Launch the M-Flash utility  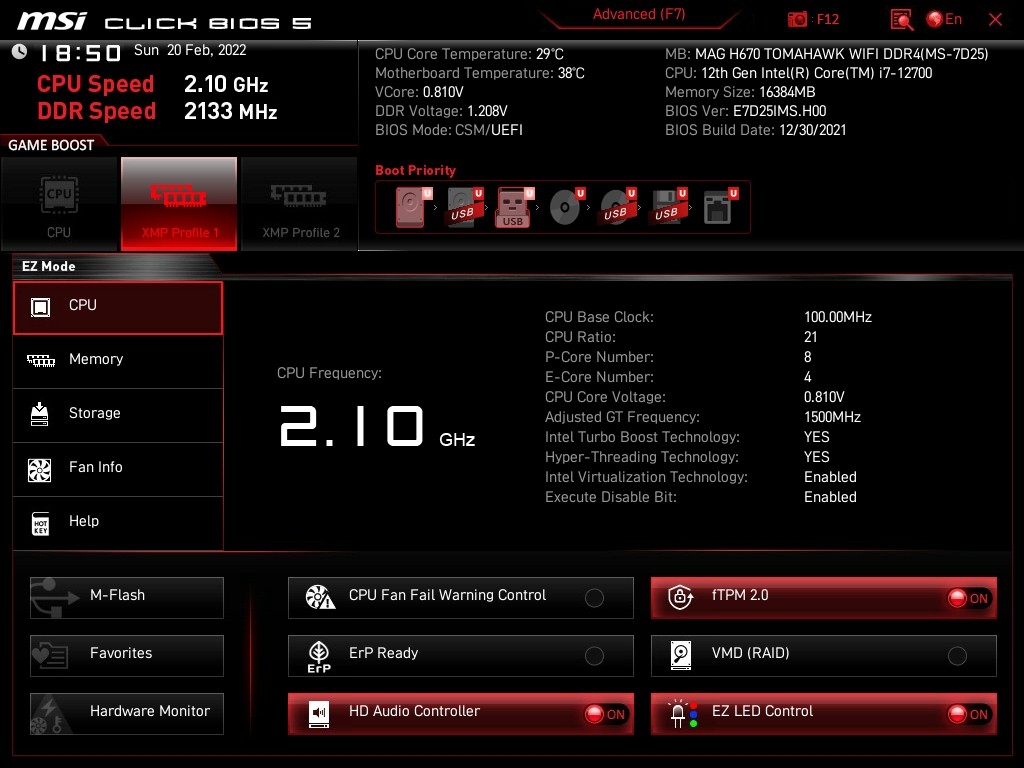click(x=127, y=597)
